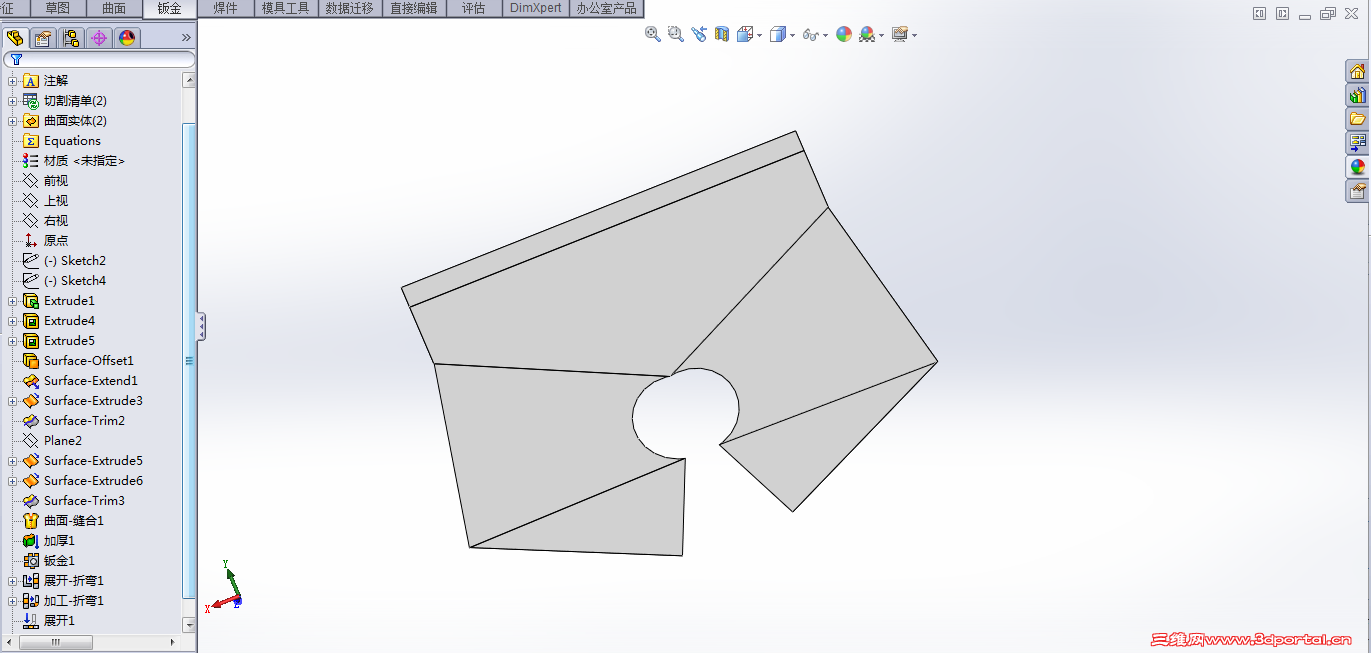Click the View Settings monitor icon
The width and height of the screenshot is (1371, 653).
900,34
